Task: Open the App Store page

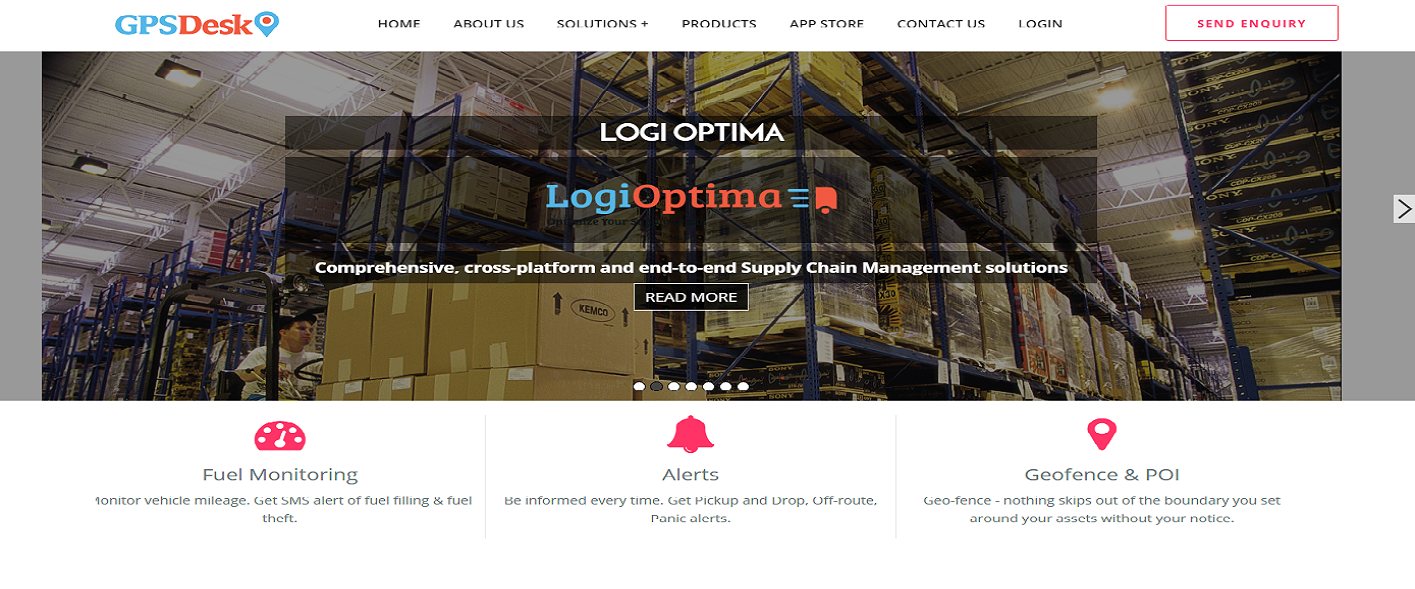Action: click(826, 24)
